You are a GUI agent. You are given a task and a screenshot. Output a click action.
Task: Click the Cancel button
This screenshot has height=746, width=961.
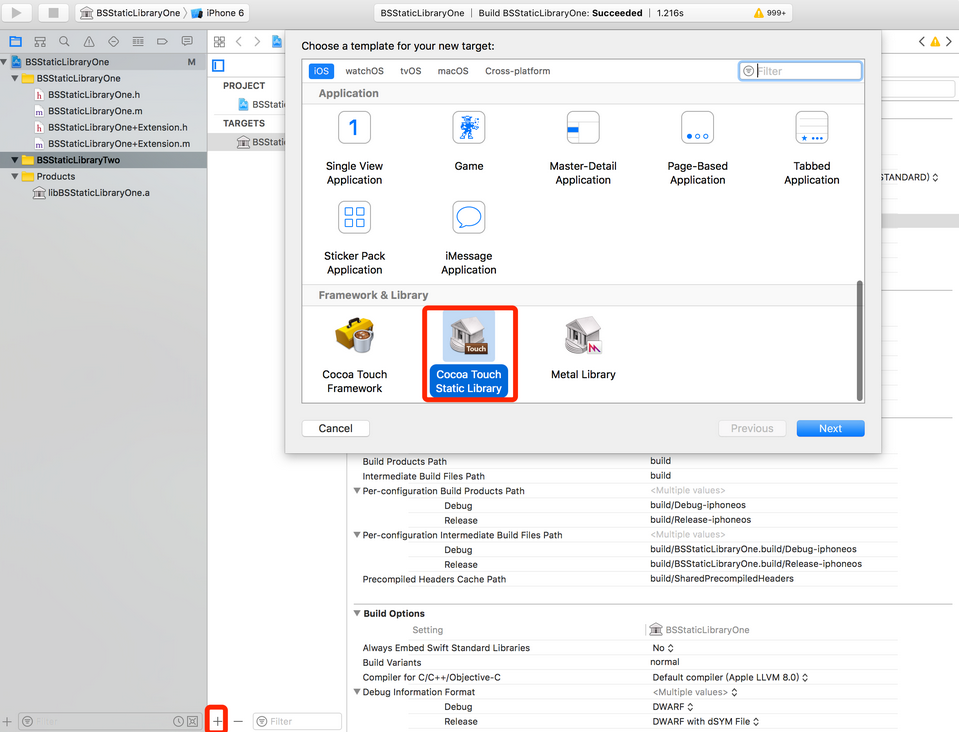point(335,428)
